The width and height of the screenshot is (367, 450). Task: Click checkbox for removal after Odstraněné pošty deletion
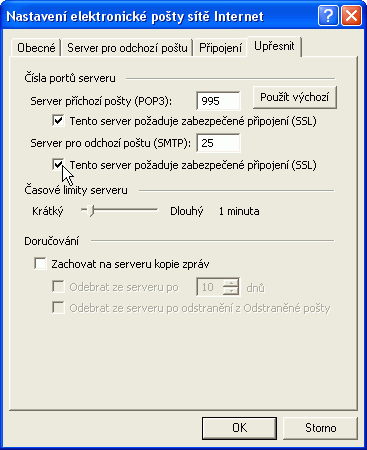point(58,308)
